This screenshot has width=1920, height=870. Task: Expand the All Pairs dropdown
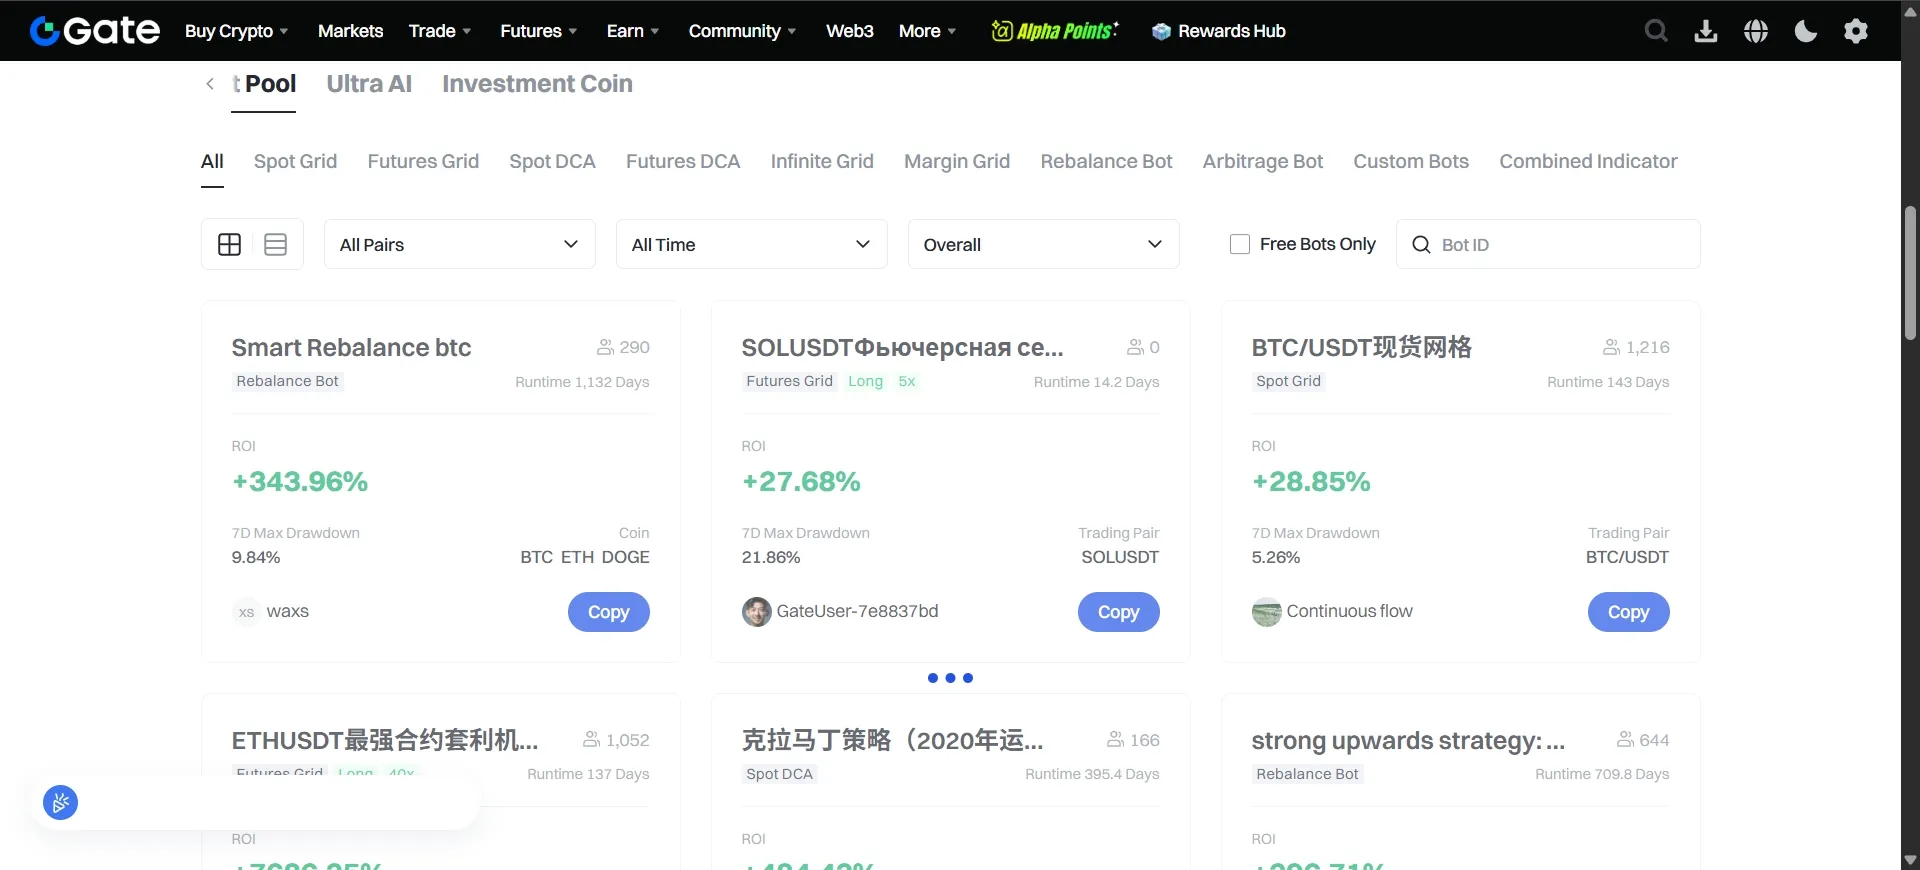(459, 245)
